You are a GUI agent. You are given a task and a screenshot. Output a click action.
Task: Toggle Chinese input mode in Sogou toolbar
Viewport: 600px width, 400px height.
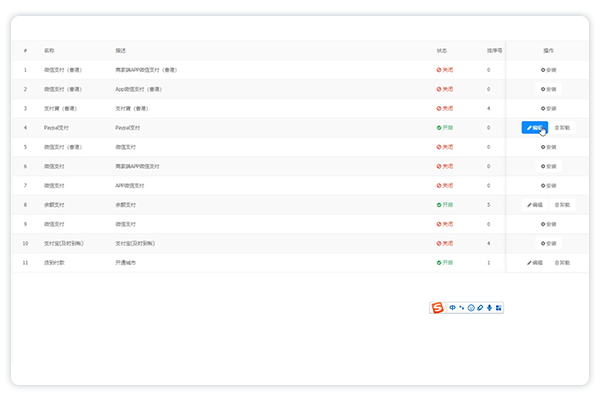click(x=453, y=307)
